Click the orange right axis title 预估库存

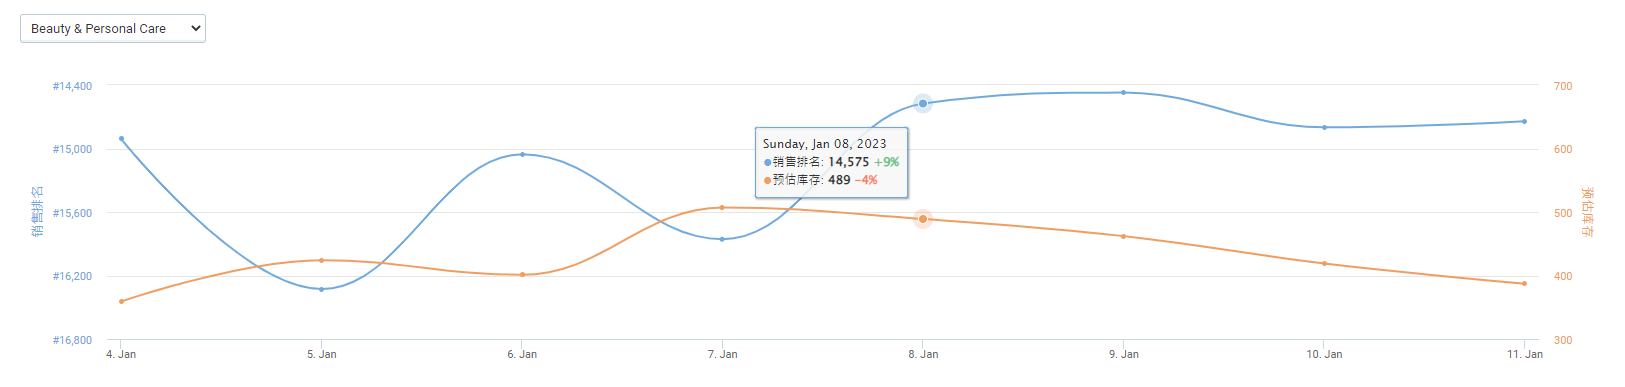coord(1587,212)
